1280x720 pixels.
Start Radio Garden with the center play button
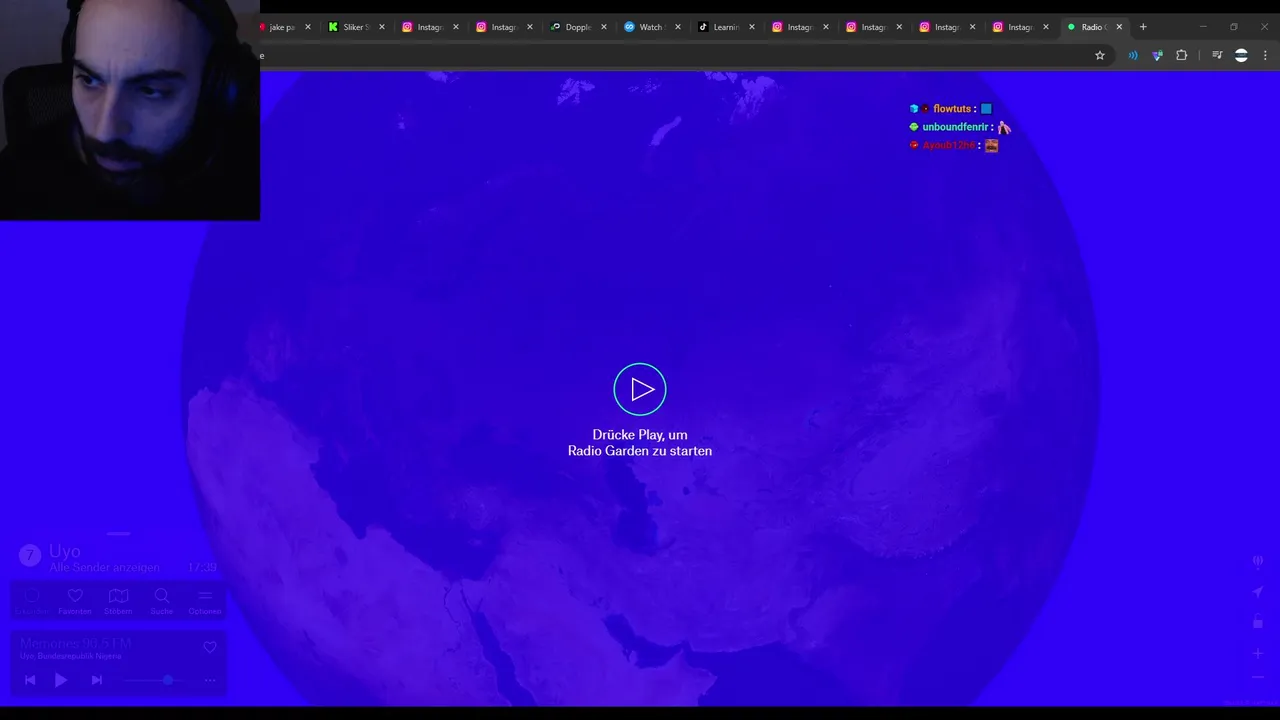pos(640,389)
